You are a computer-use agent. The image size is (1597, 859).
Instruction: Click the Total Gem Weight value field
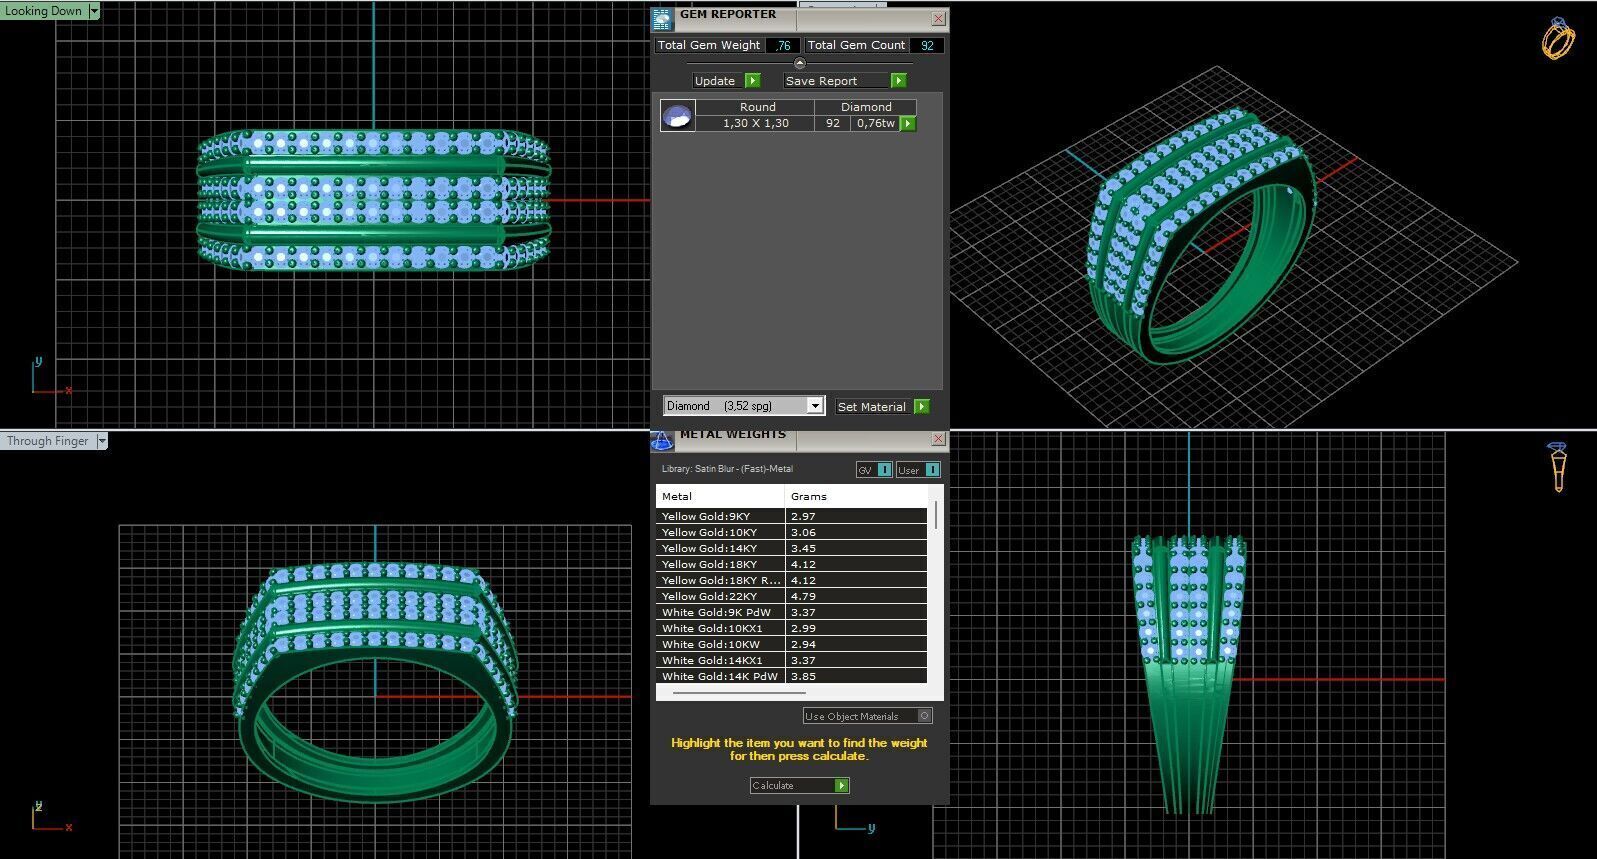[x=783, y=45]
